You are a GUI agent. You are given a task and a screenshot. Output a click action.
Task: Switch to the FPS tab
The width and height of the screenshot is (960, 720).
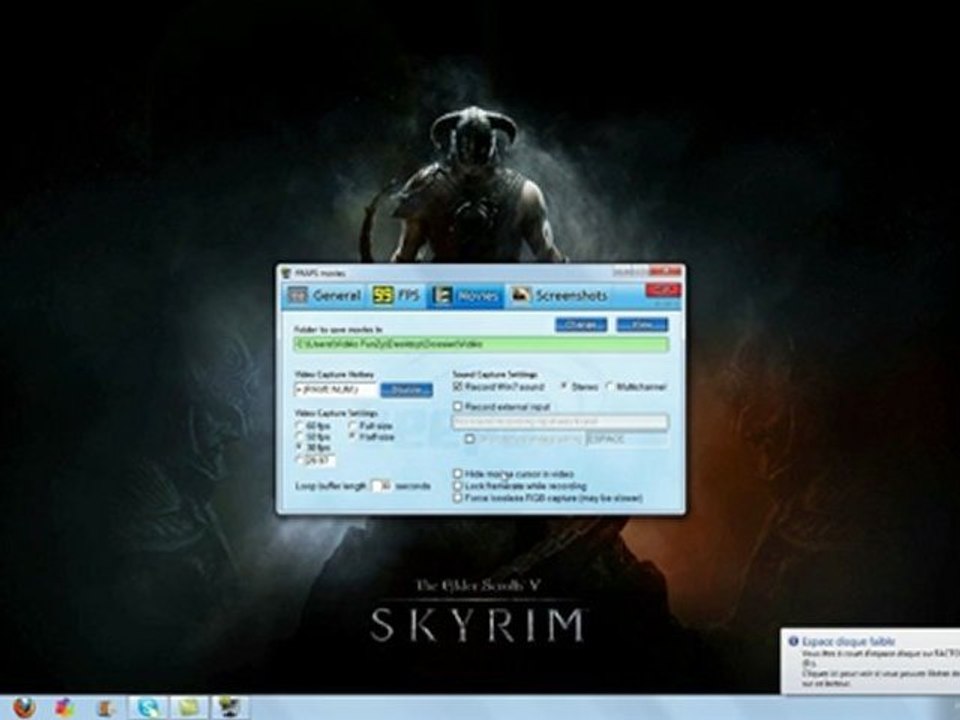(397, 296)
